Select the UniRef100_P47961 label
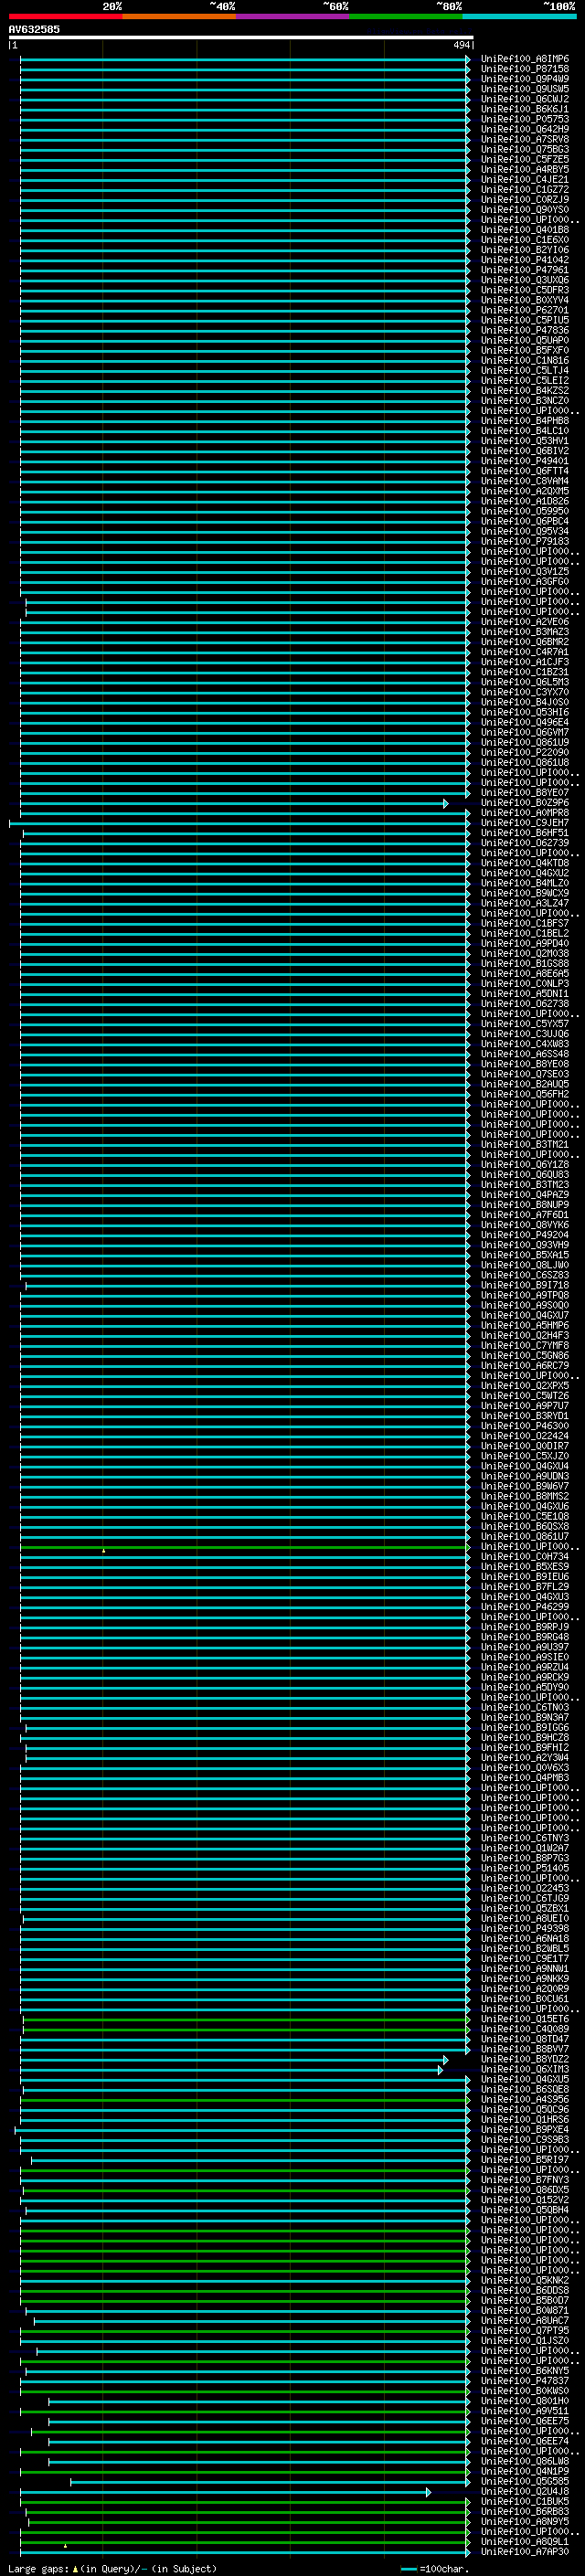 (524, 270)
